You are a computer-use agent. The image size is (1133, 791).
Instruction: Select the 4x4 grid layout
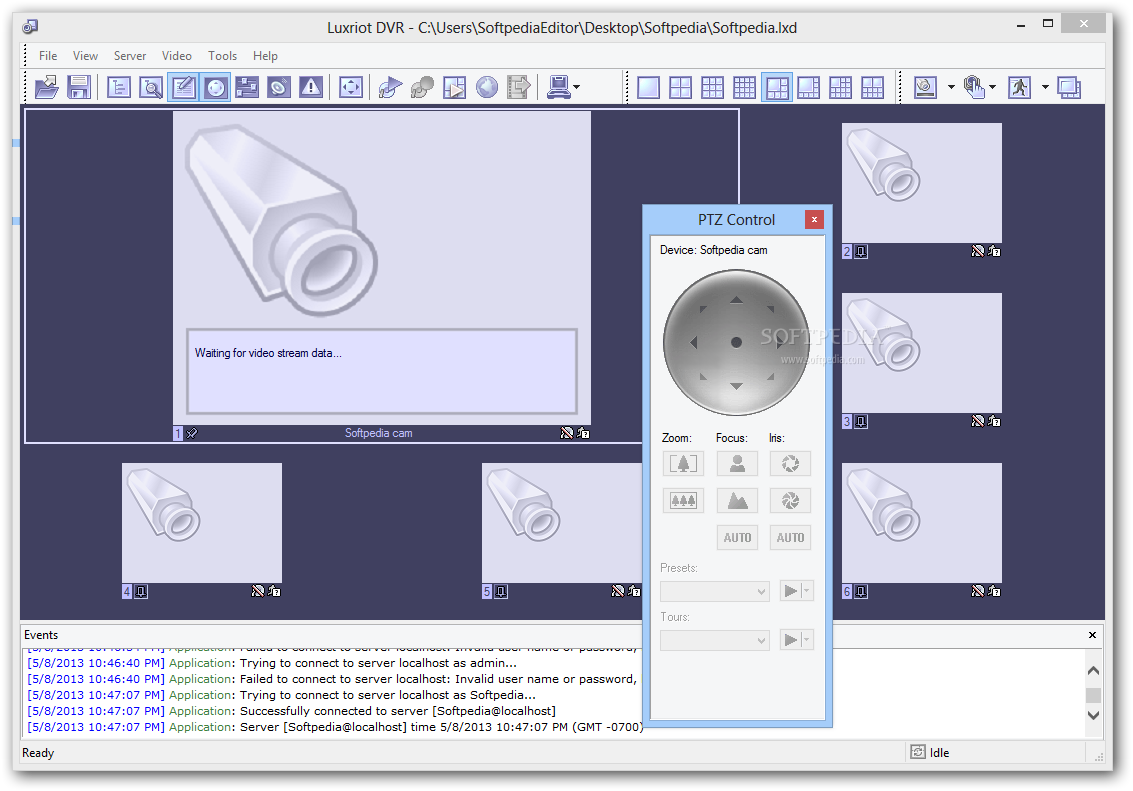tap(744, 87)
